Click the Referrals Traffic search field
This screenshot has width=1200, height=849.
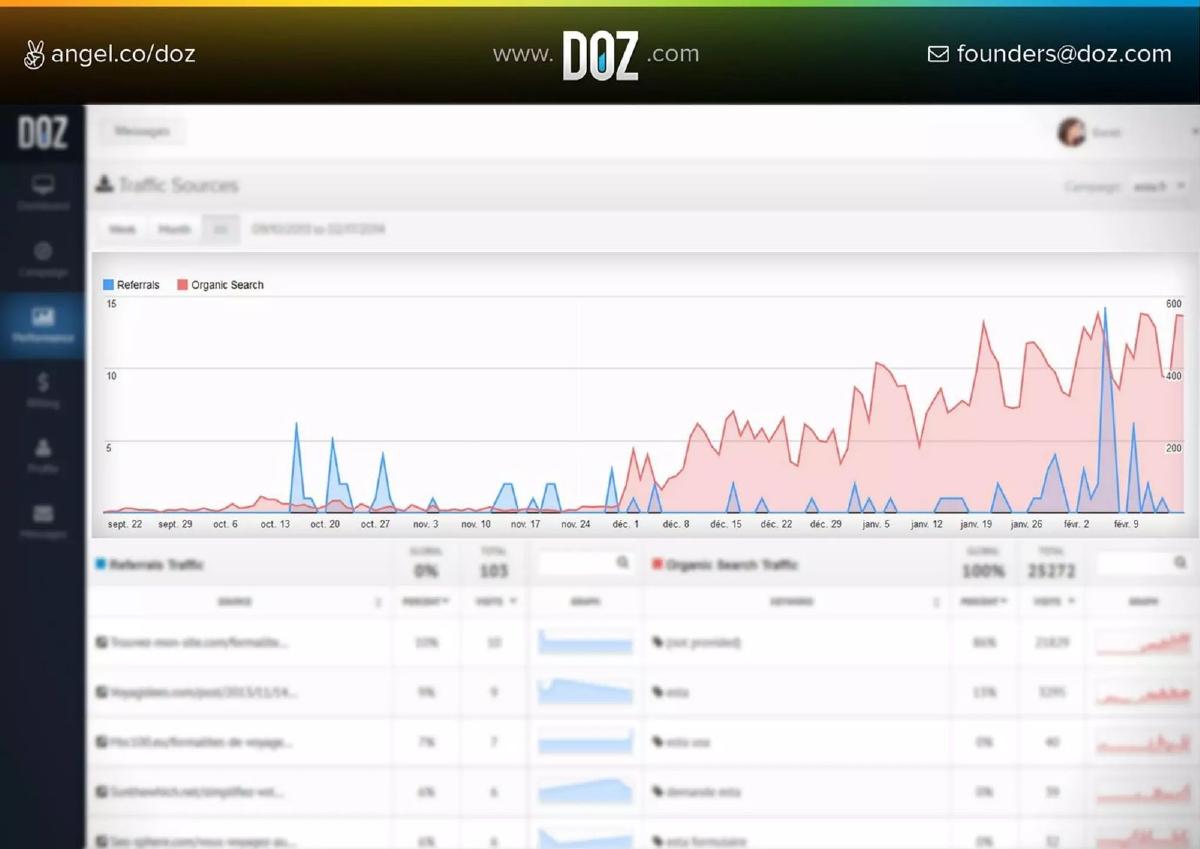click(x=587, y=563)
